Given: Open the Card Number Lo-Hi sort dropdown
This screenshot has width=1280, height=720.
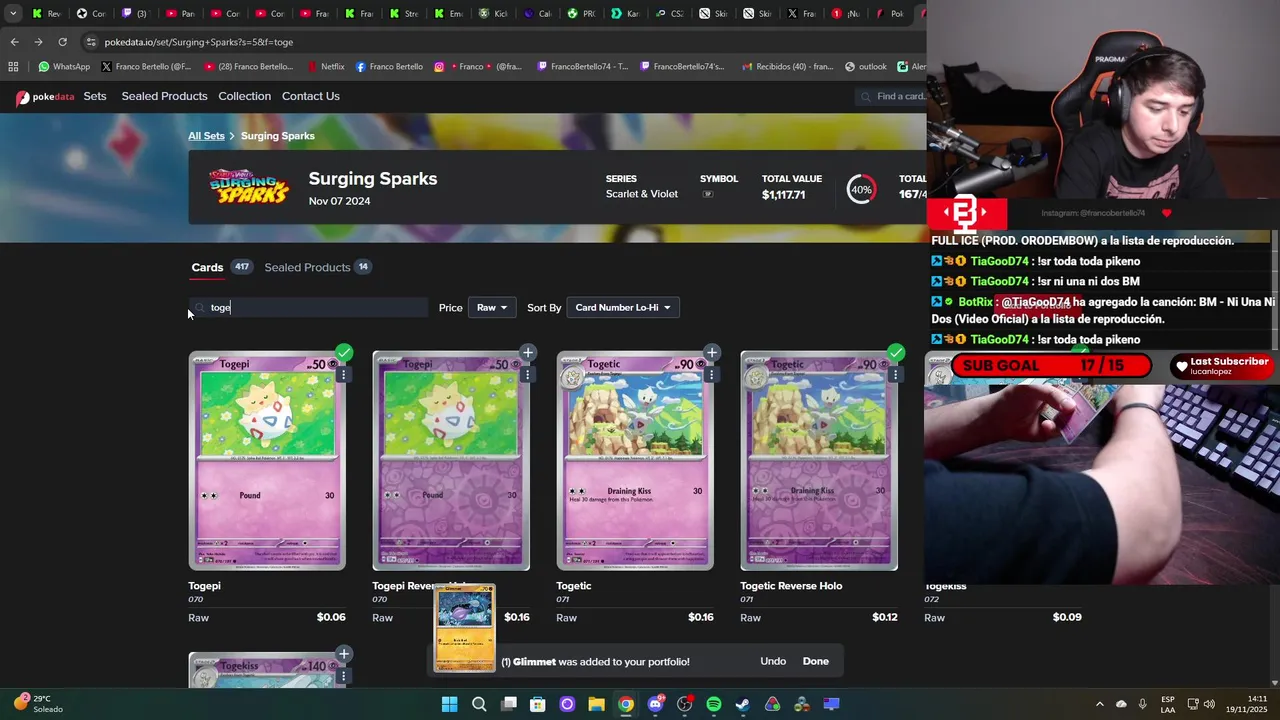Looking at the screenshot, I should pos(623,307).
